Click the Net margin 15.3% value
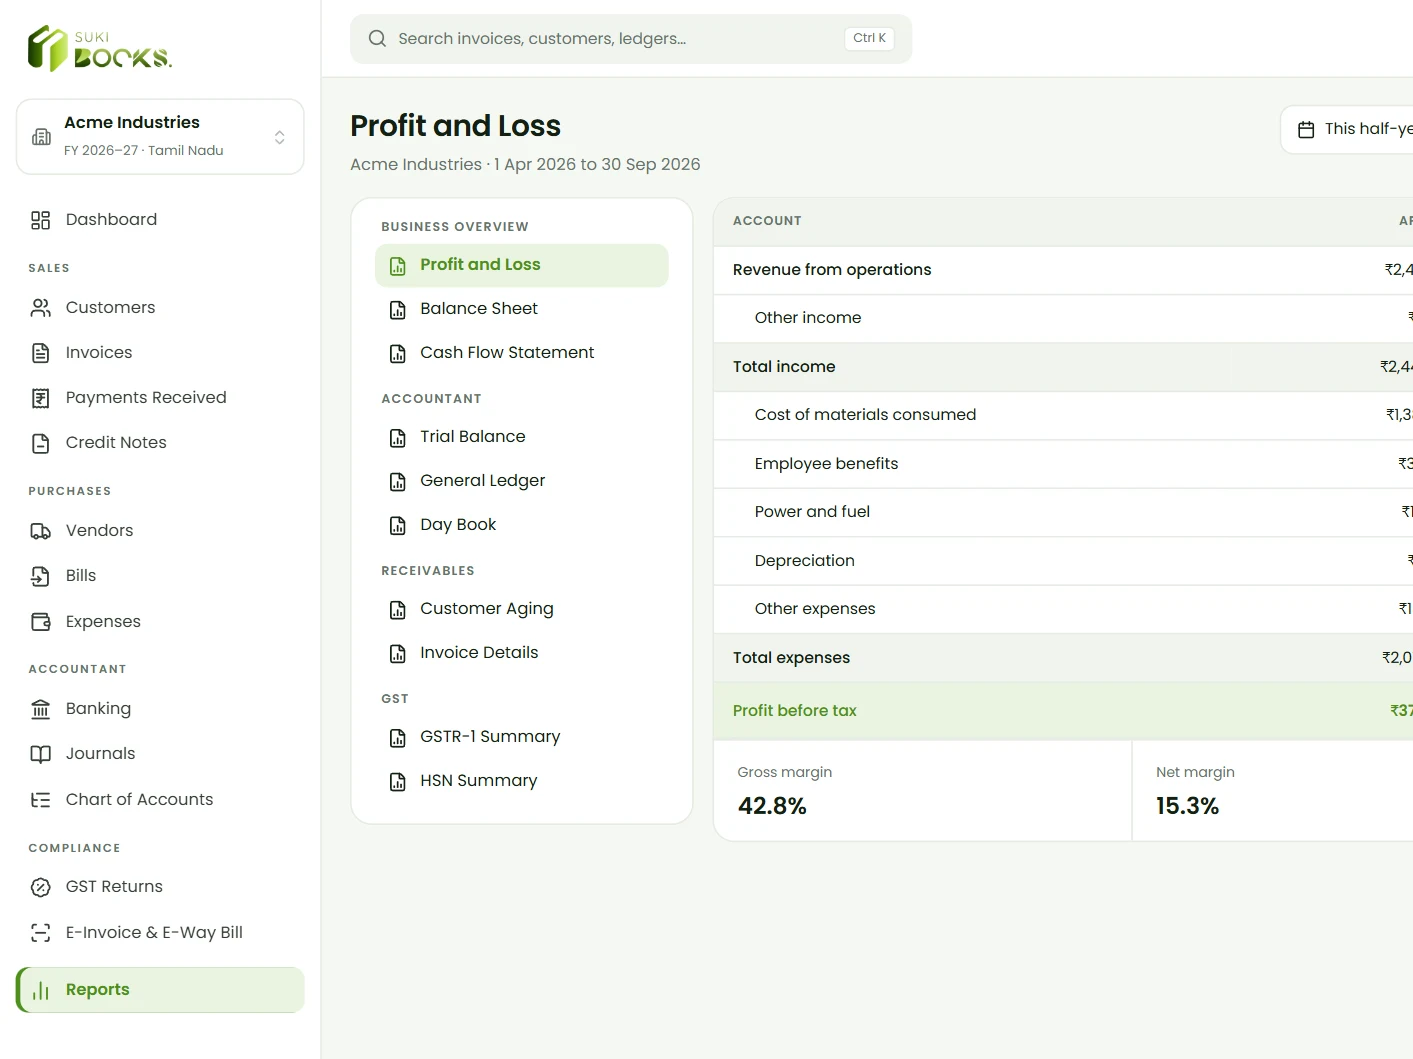The width and height of the screenshot is (1413, 1059). (x=1187, y=806)
